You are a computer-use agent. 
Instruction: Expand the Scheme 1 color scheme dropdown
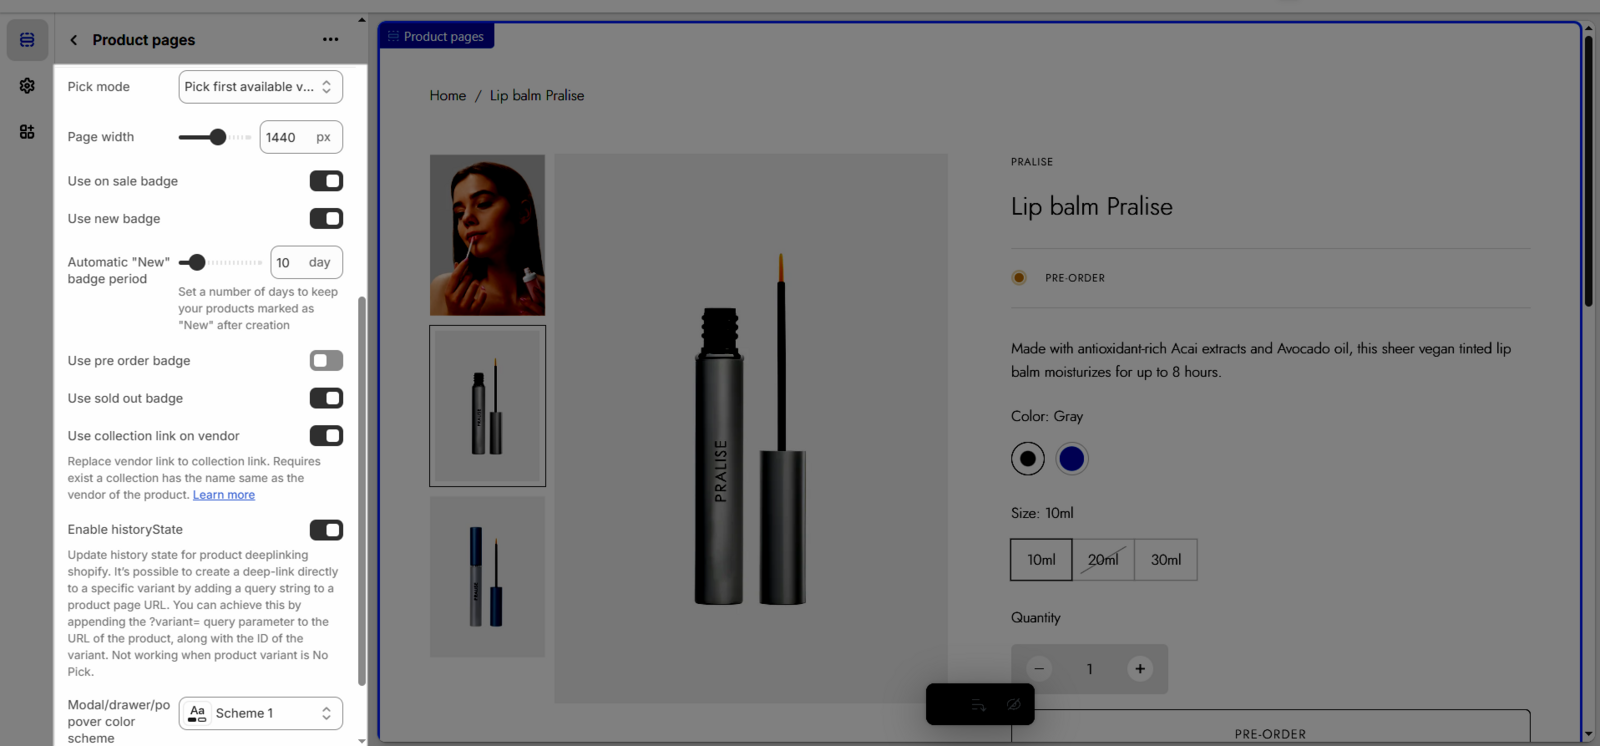click(260, 713)
